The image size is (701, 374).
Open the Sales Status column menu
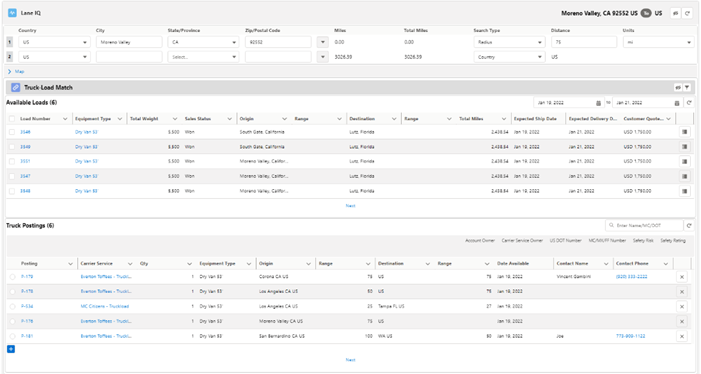coord(230,119)
